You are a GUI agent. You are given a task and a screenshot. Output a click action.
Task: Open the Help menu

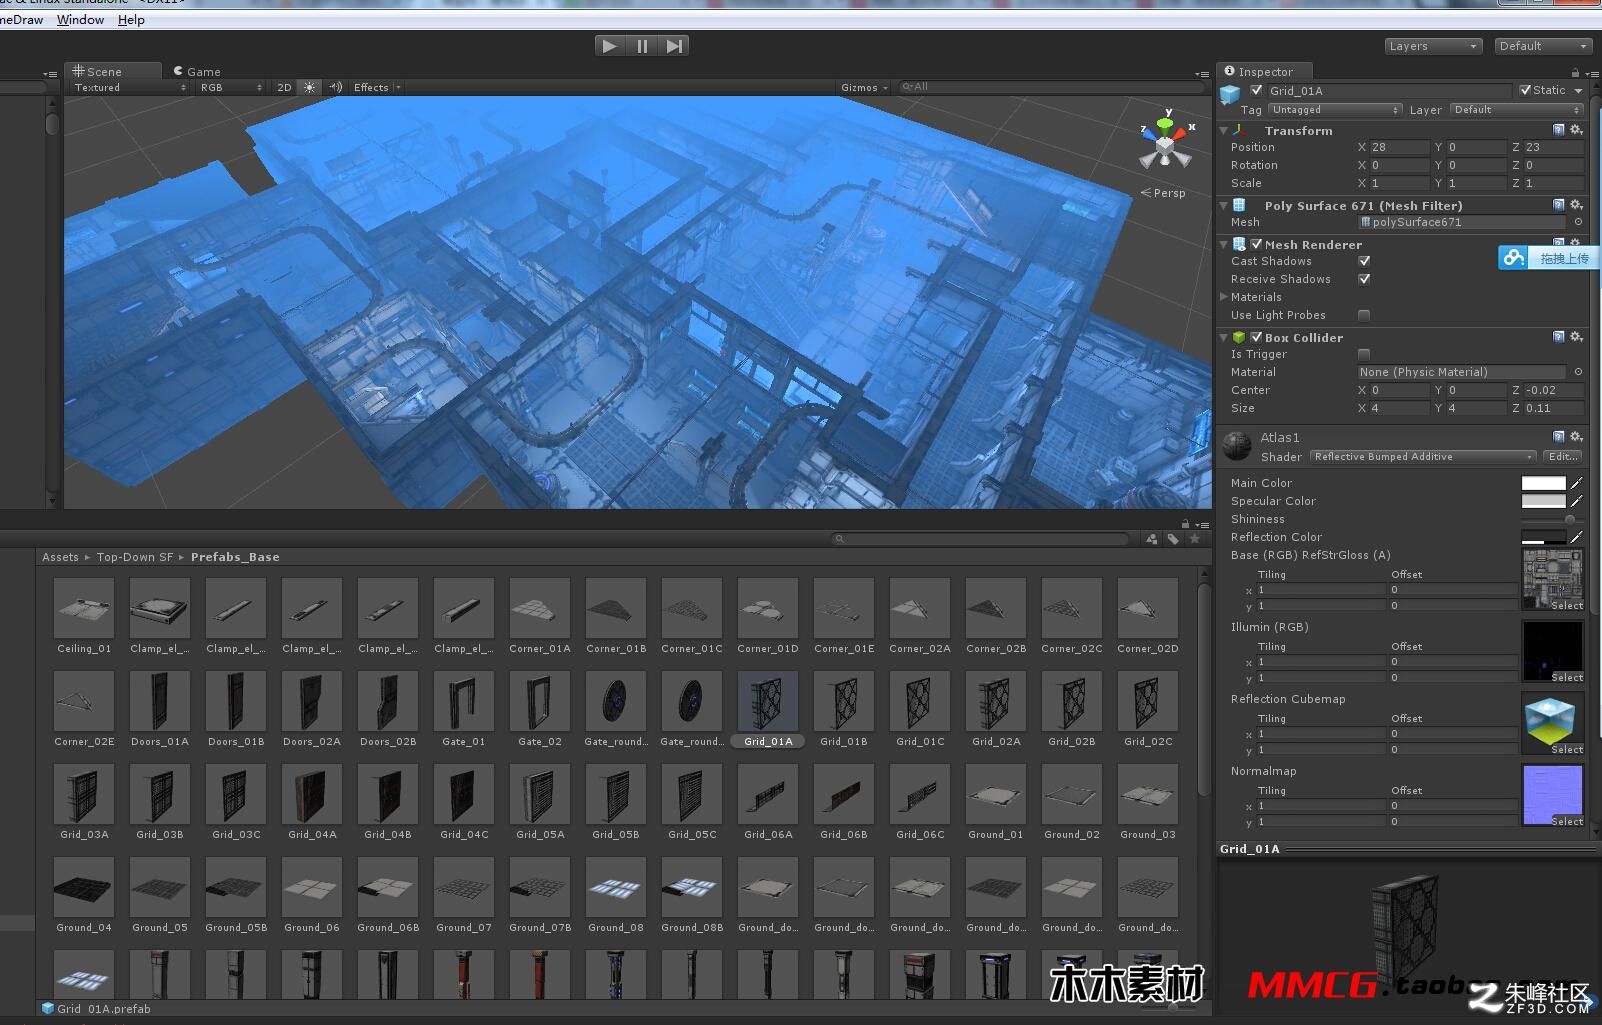pyautogui.click(x=131, y=20)
